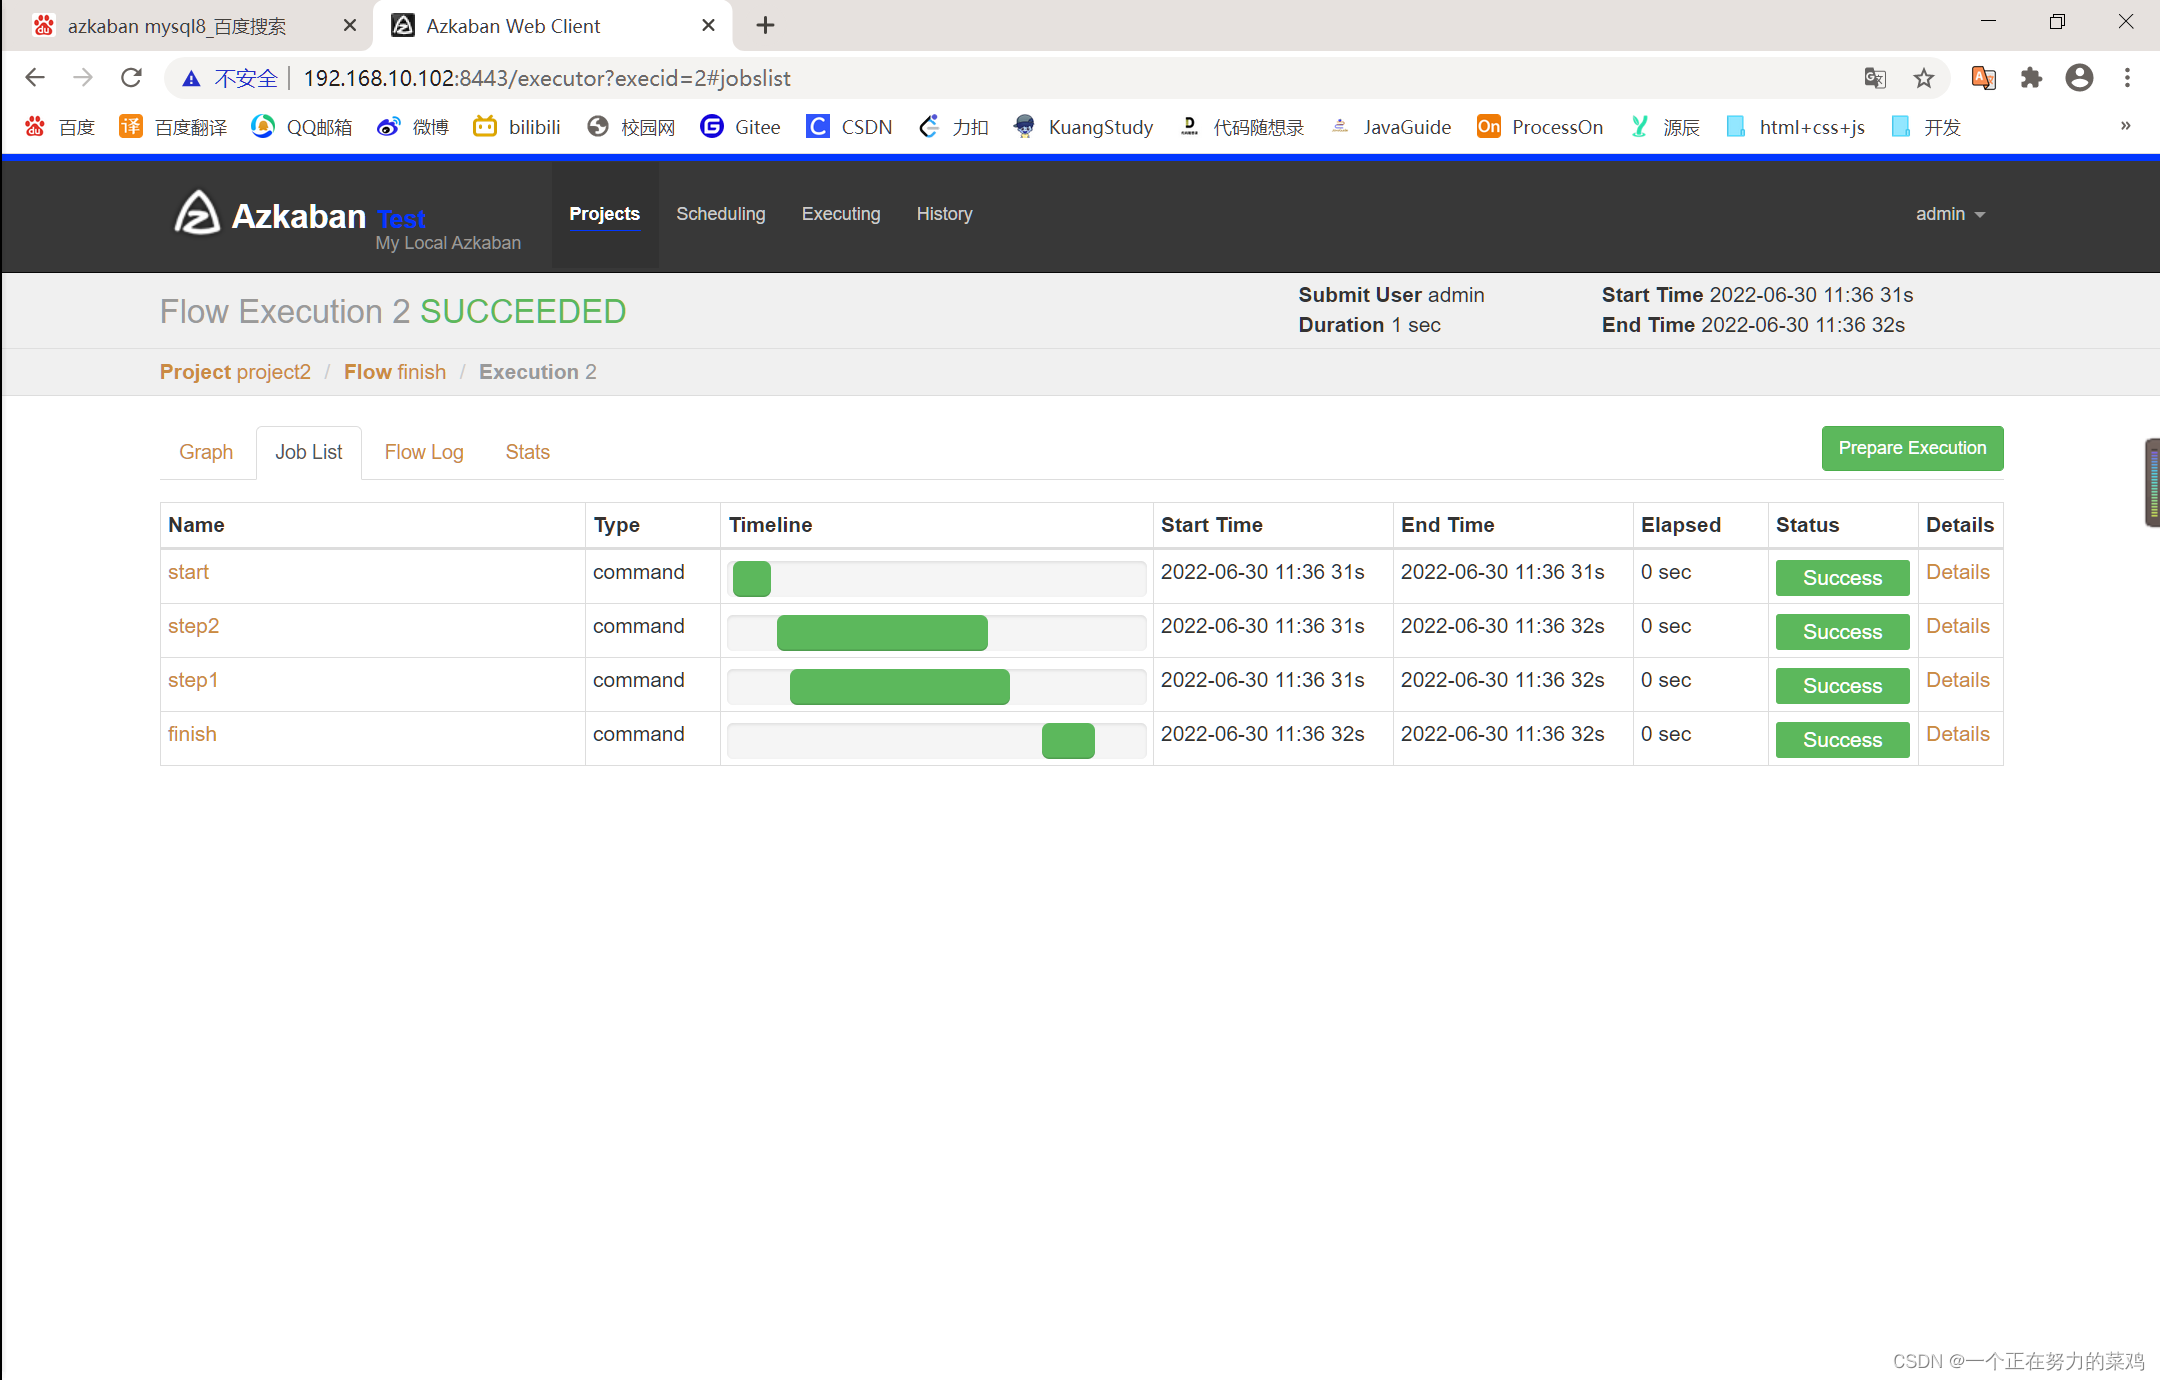Open the finish job link
This screenshot has width=2160, height=1380.
(x=192, y=734)
